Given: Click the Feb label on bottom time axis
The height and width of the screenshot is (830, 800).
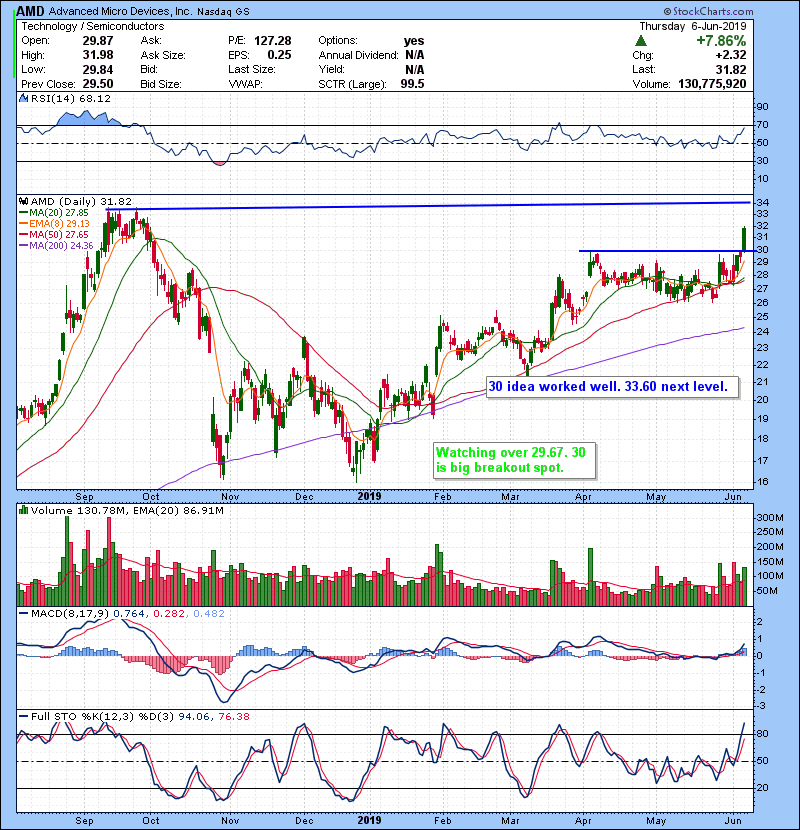Looking at the screenshot, I should [x=442, y=820].
